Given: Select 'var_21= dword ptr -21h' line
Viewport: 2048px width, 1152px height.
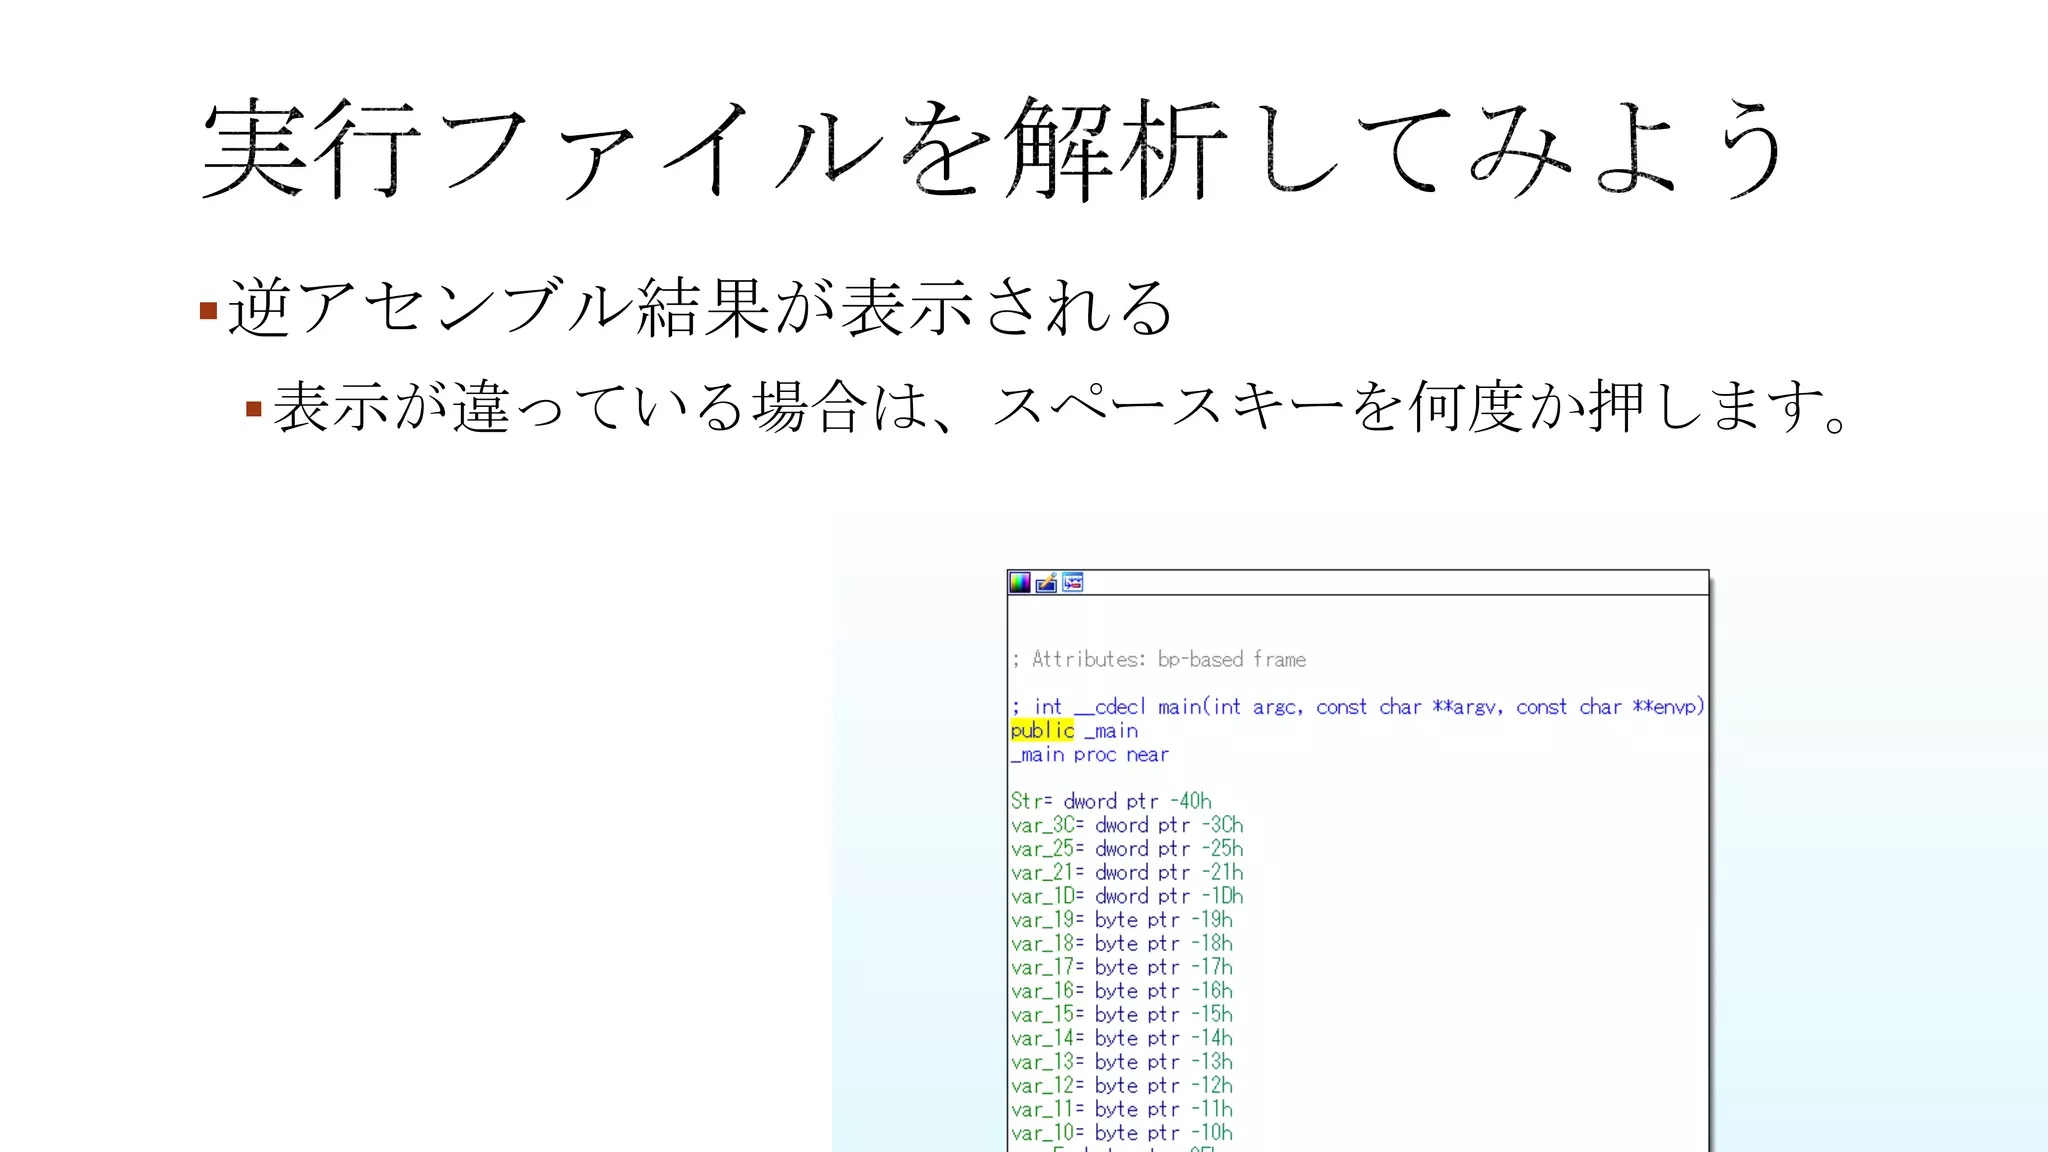Looking at the screenshot, I should click(x=1127, y=872).
